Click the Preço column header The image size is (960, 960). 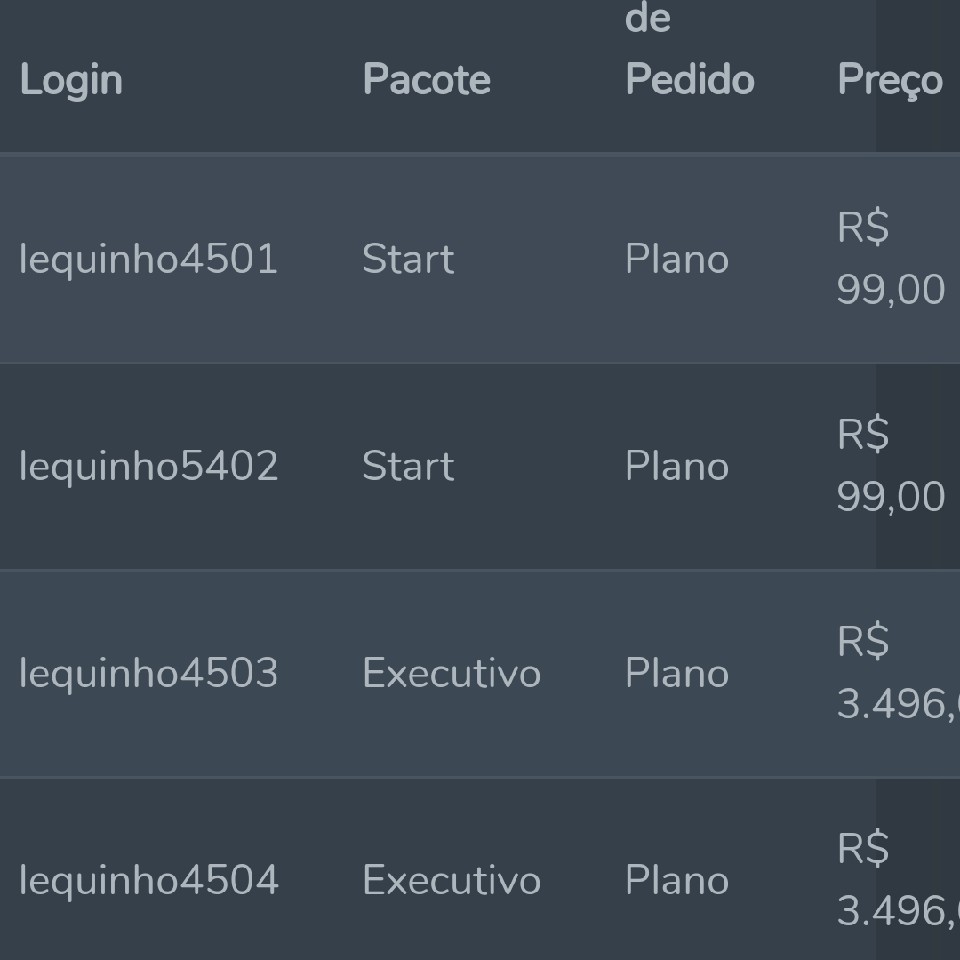click(890, 80)
